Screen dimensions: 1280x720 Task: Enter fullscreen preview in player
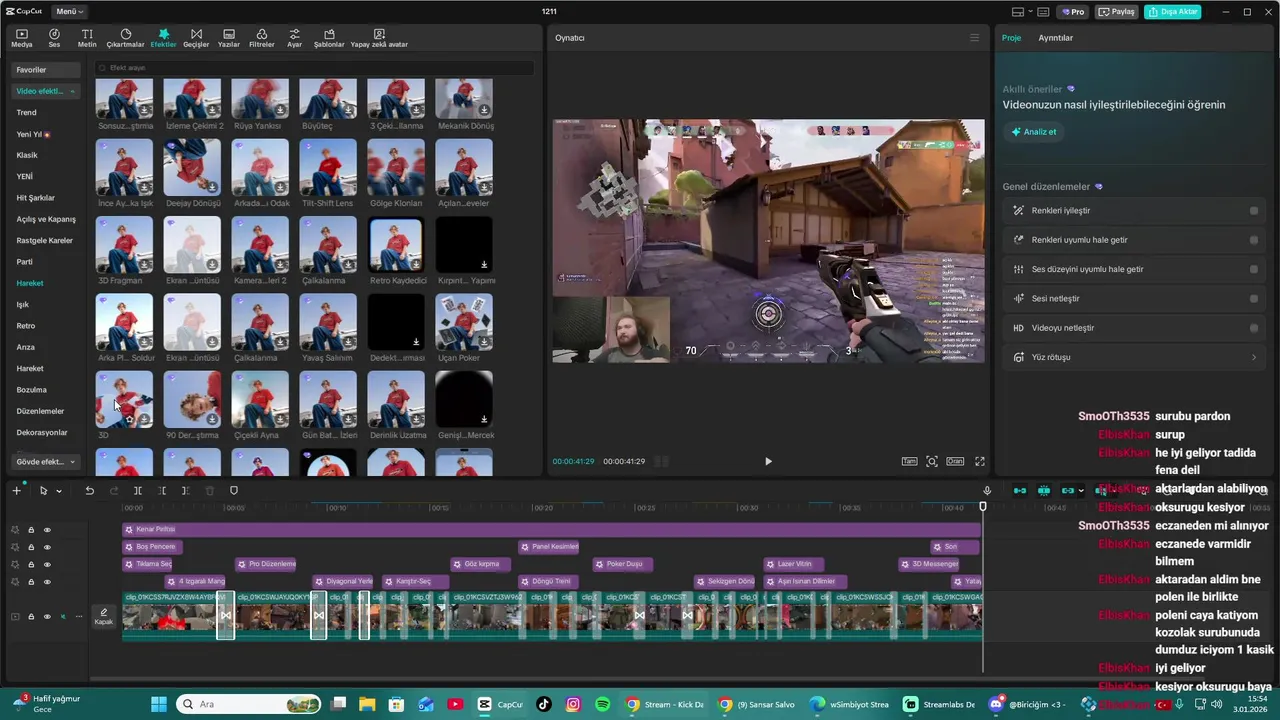(x=980, y=461)
